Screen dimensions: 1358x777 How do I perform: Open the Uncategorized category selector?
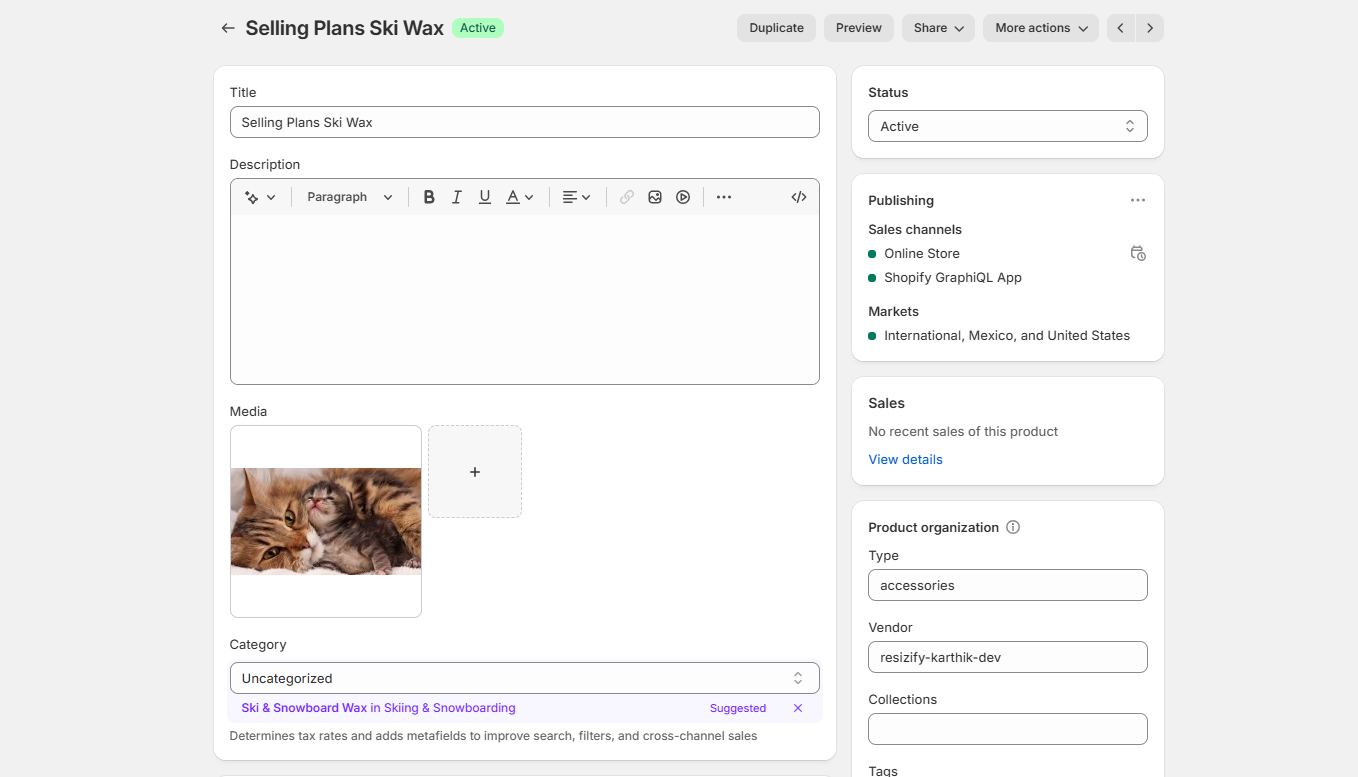tap(524, 678)
